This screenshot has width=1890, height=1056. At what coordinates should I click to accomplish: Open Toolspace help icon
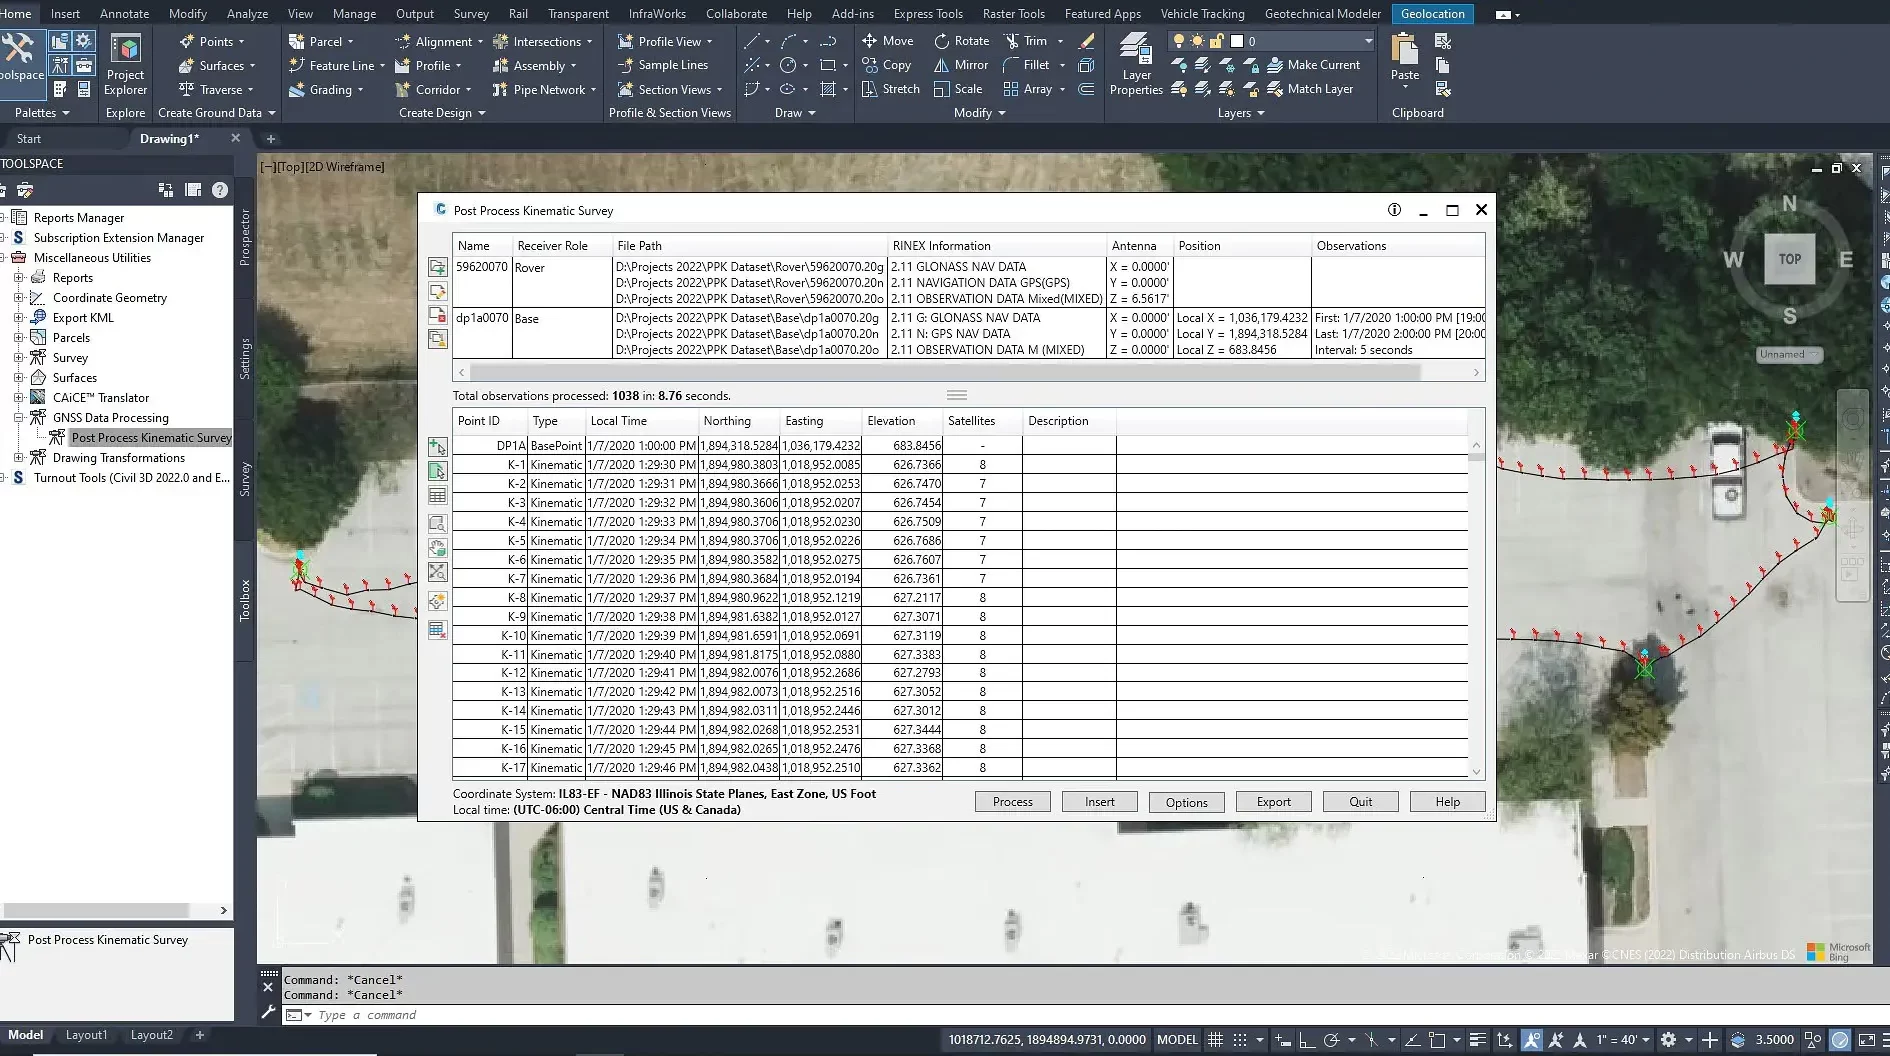220,190
